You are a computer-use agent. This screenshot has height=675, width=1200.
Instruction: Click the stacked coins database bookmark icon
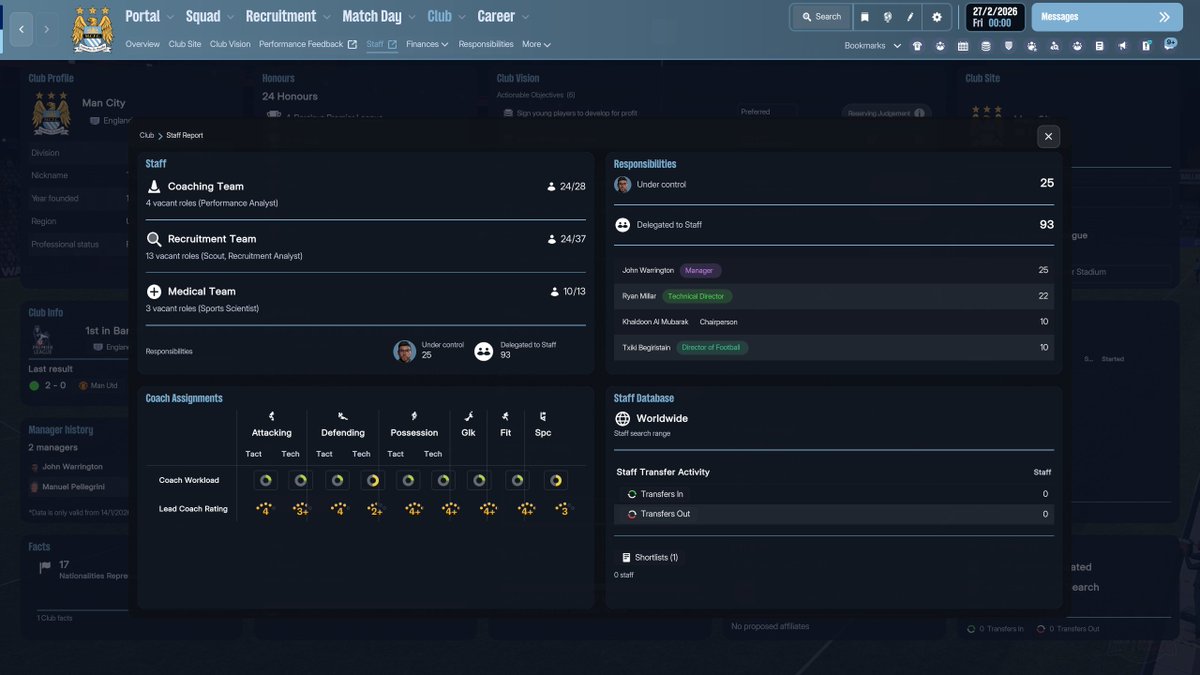tap(986, 46)
